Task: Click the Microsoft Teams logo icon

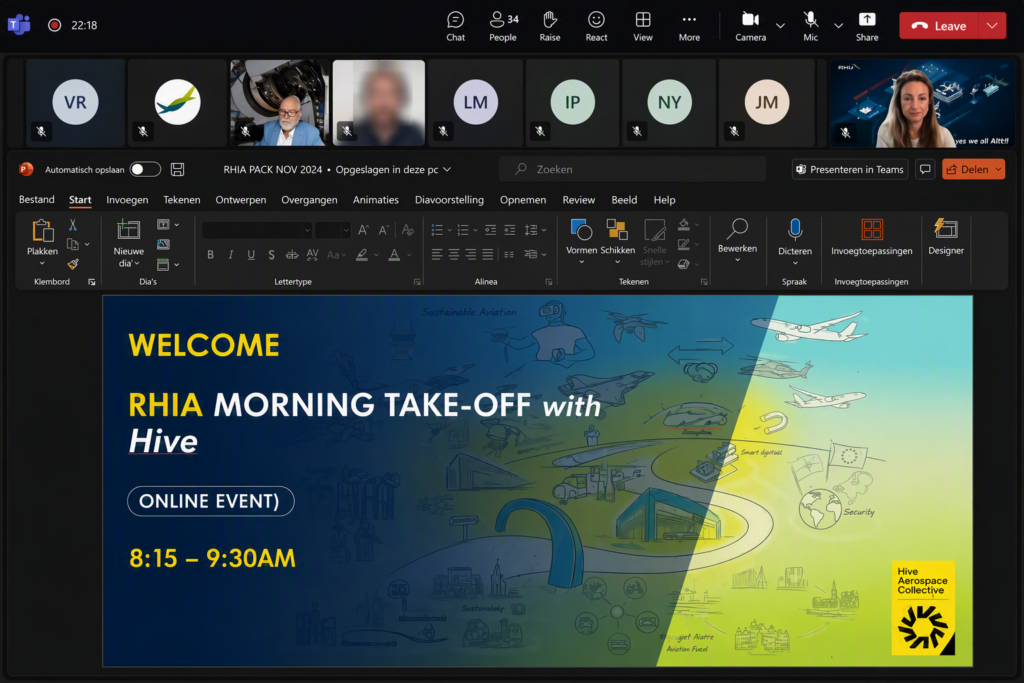Action: tap(19, 25)
